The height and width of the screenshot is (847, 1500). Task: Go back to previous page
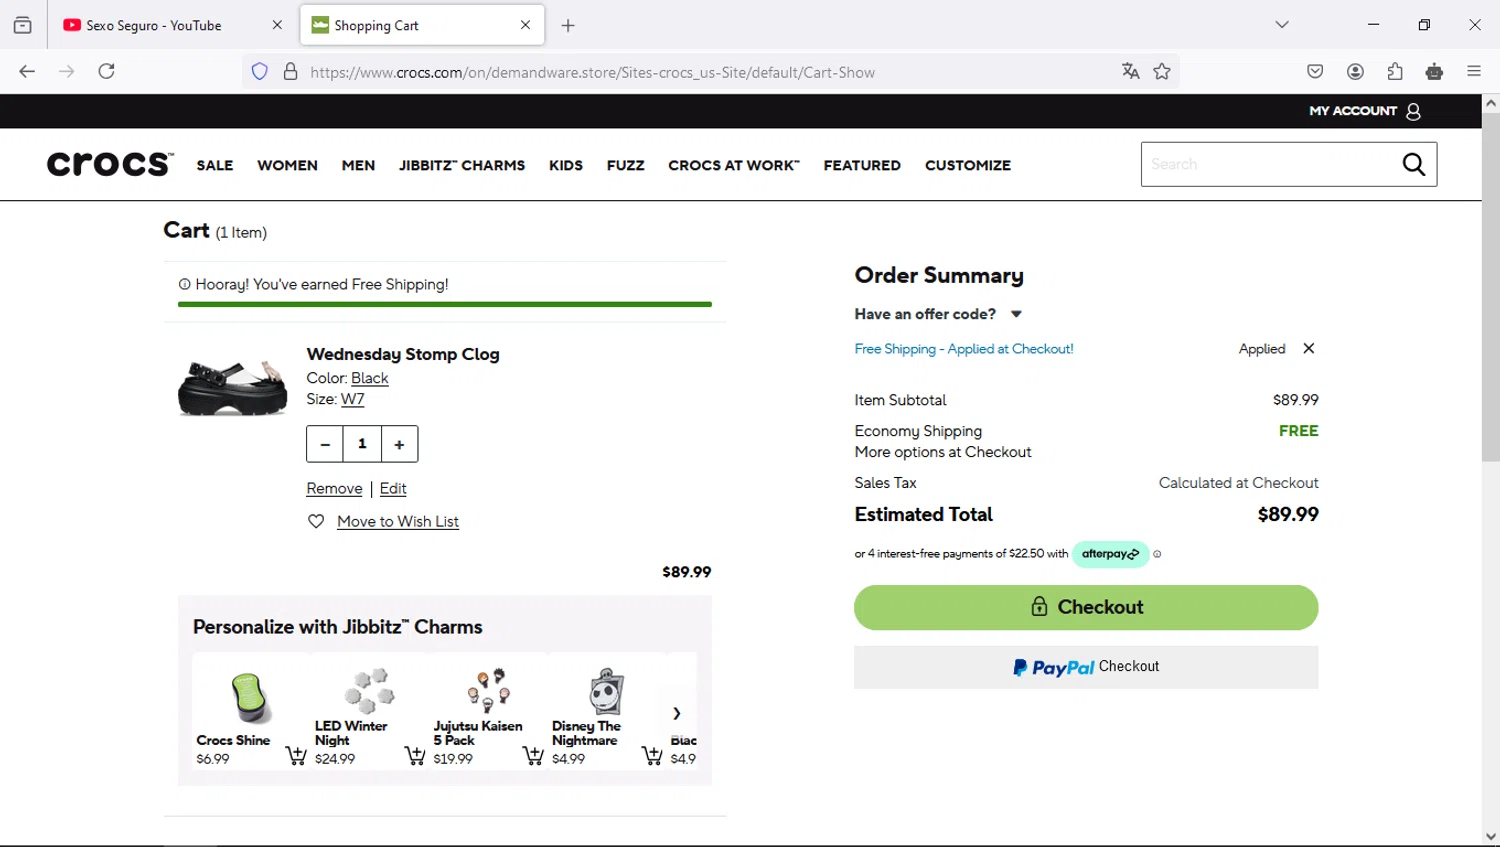click(27, 71)
